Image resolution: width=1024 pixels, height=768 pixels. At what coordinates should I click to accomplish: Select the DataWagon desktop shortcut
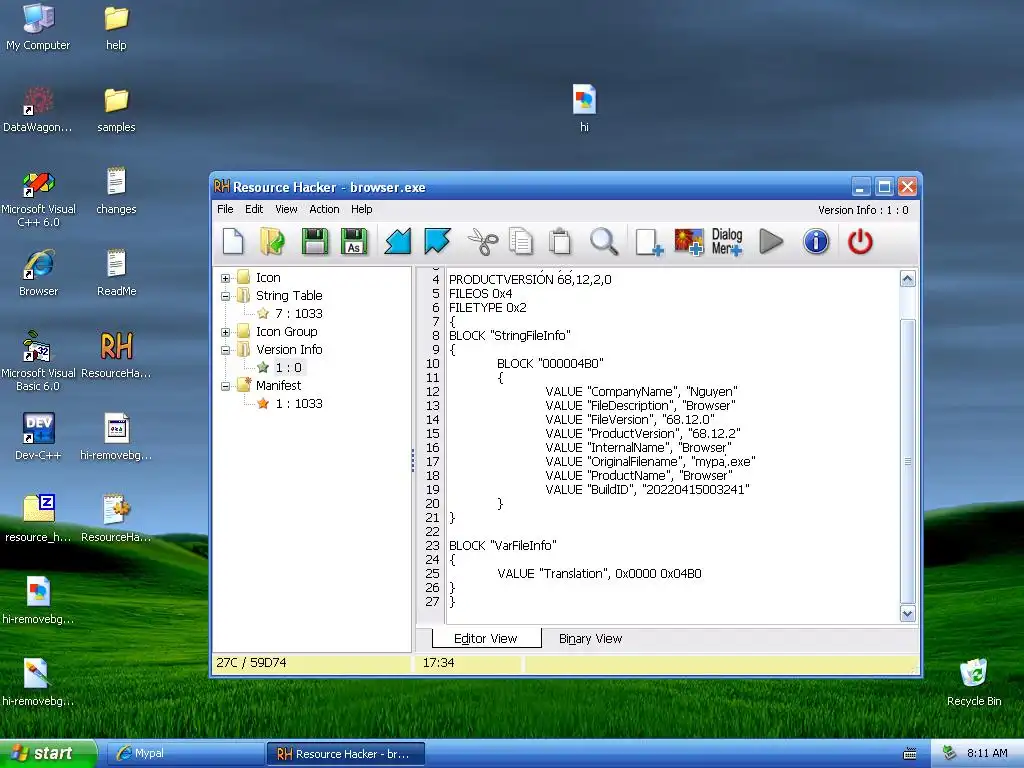(x=38, y=109)
